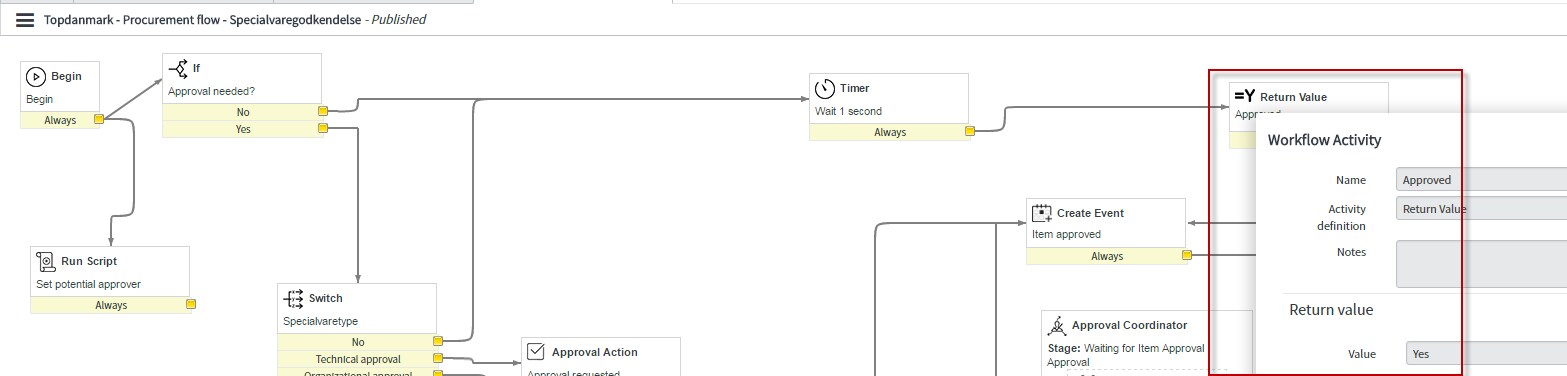Click the Approval Coordinator activity title
Image resolution: width=1567 pixels, height=376 pixels.
pos(1129,325)
